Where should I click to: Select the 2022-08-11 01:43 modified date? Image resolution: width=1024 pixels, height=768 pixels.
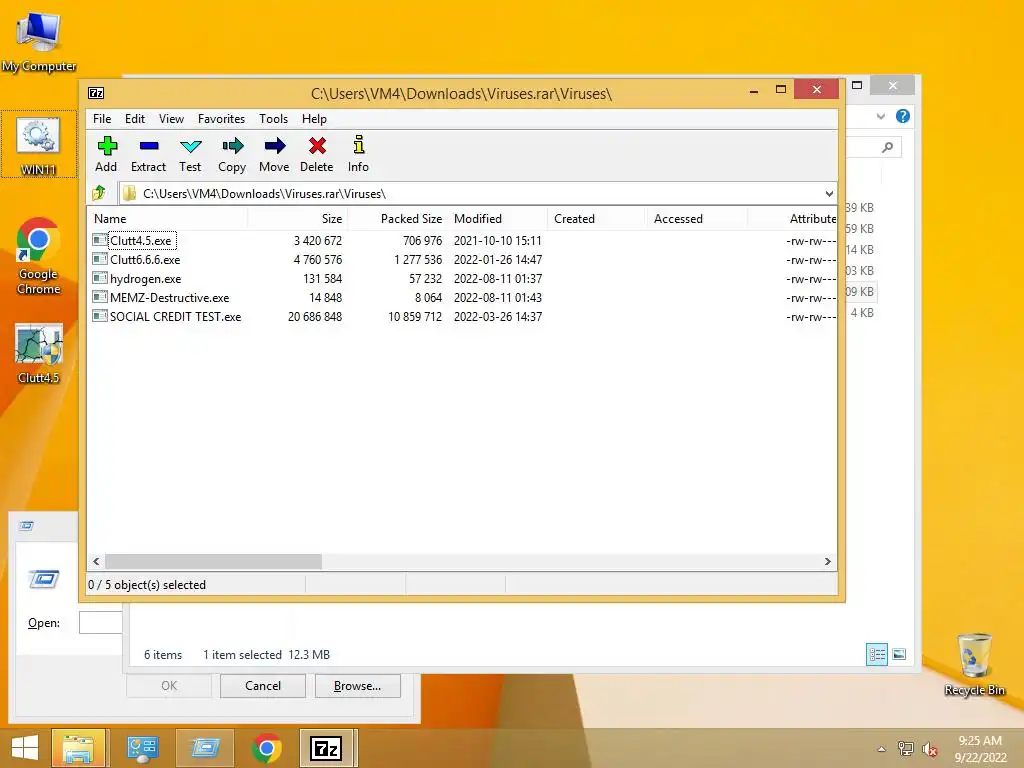498,298
